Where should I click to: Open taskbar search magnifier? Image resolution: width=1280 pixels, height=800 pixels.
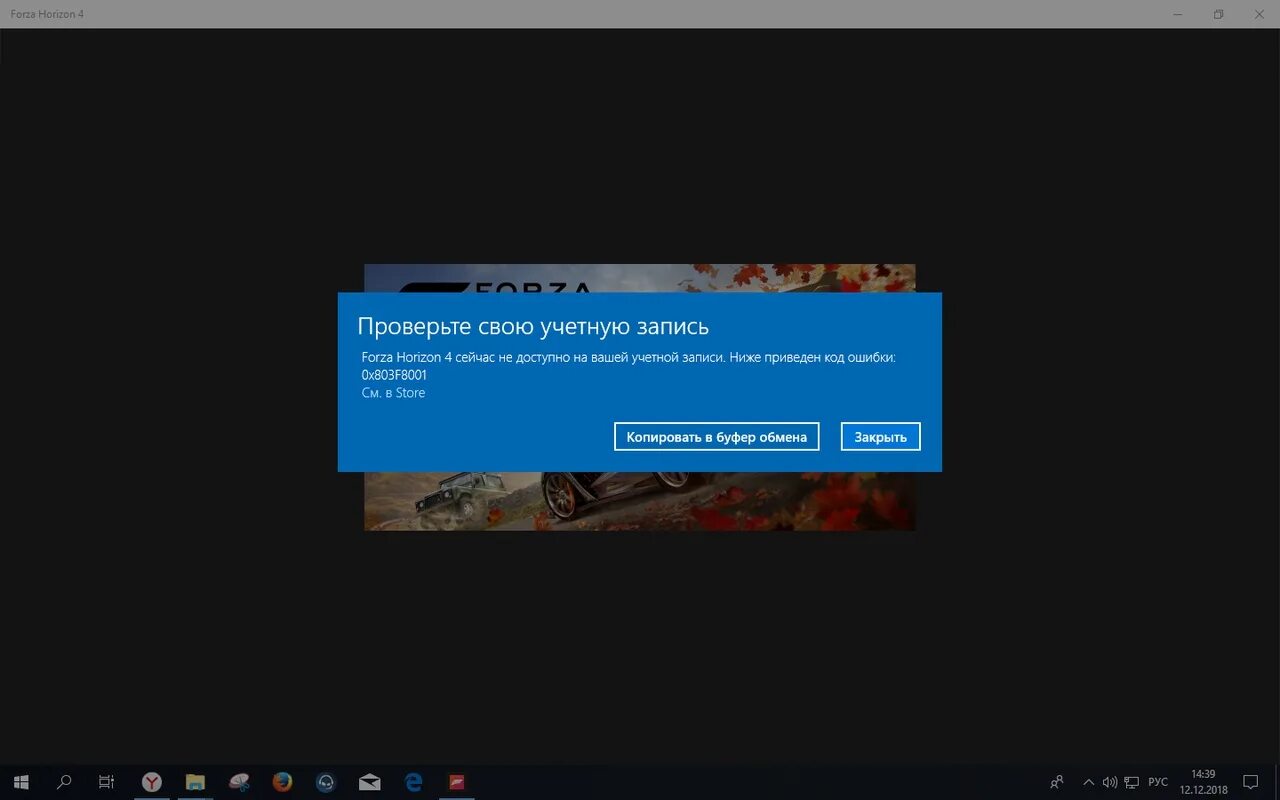(64, 782)
